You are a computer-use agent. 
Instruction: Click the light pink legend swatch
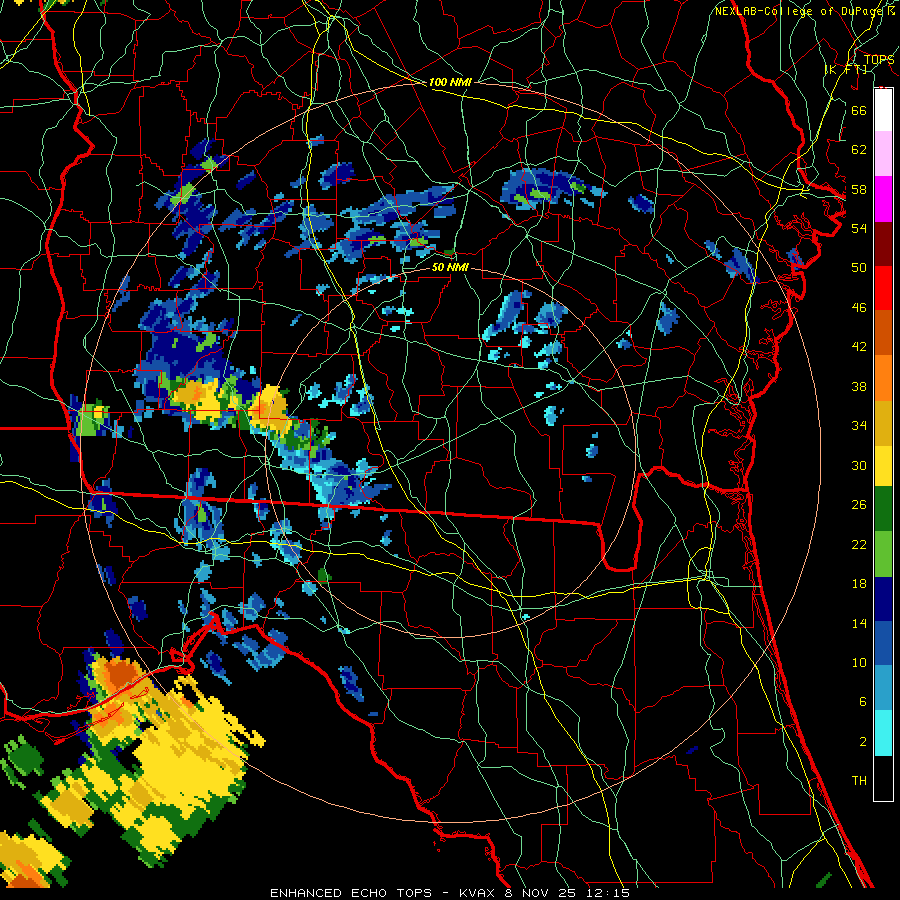coord(883,154)
